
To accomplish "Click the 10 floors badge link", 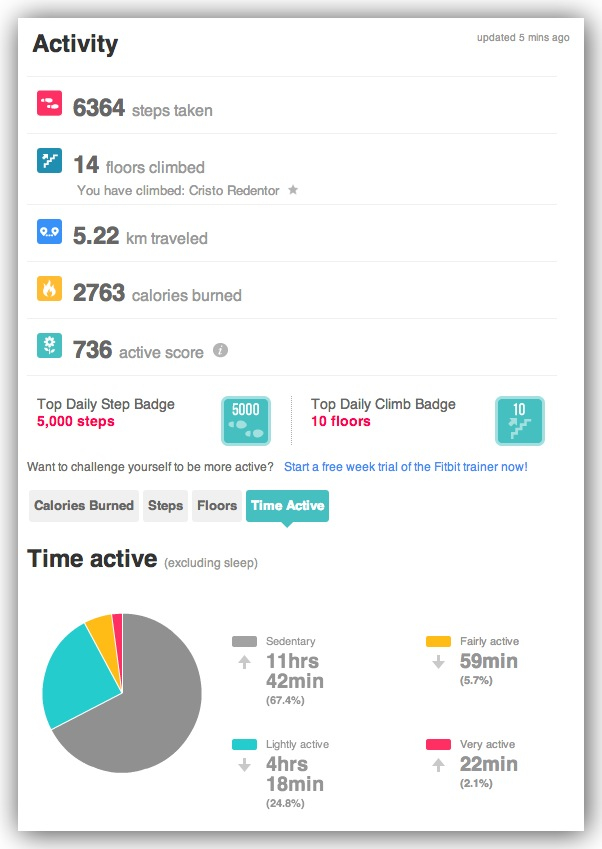I will pos(341,421).
